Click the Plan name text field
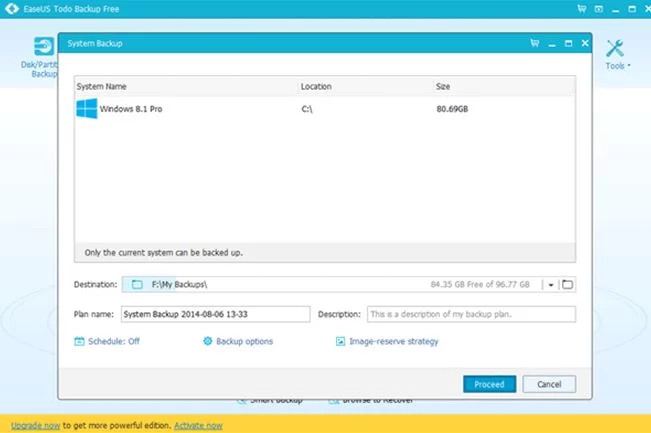Image resolution: width=651 pixels, height=433 pixels. 215,314
